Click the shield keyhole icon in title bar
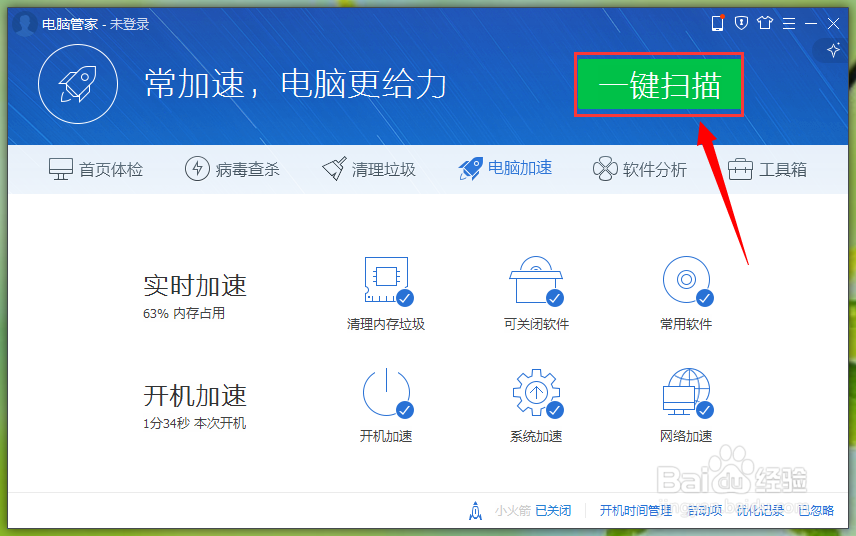Screen dimensions: 856x536 coord(741,23)
